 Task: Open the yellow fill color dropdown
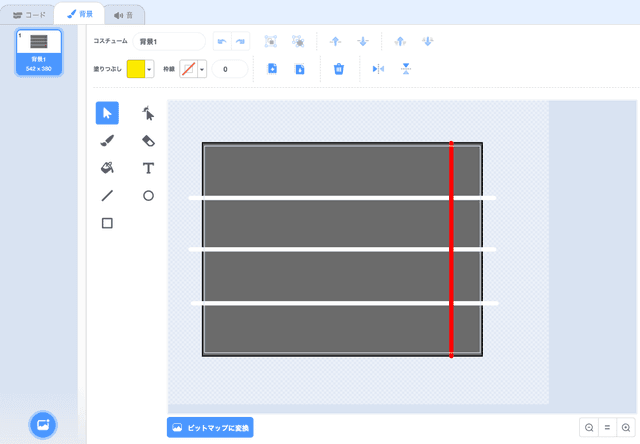tap(150, 69)
